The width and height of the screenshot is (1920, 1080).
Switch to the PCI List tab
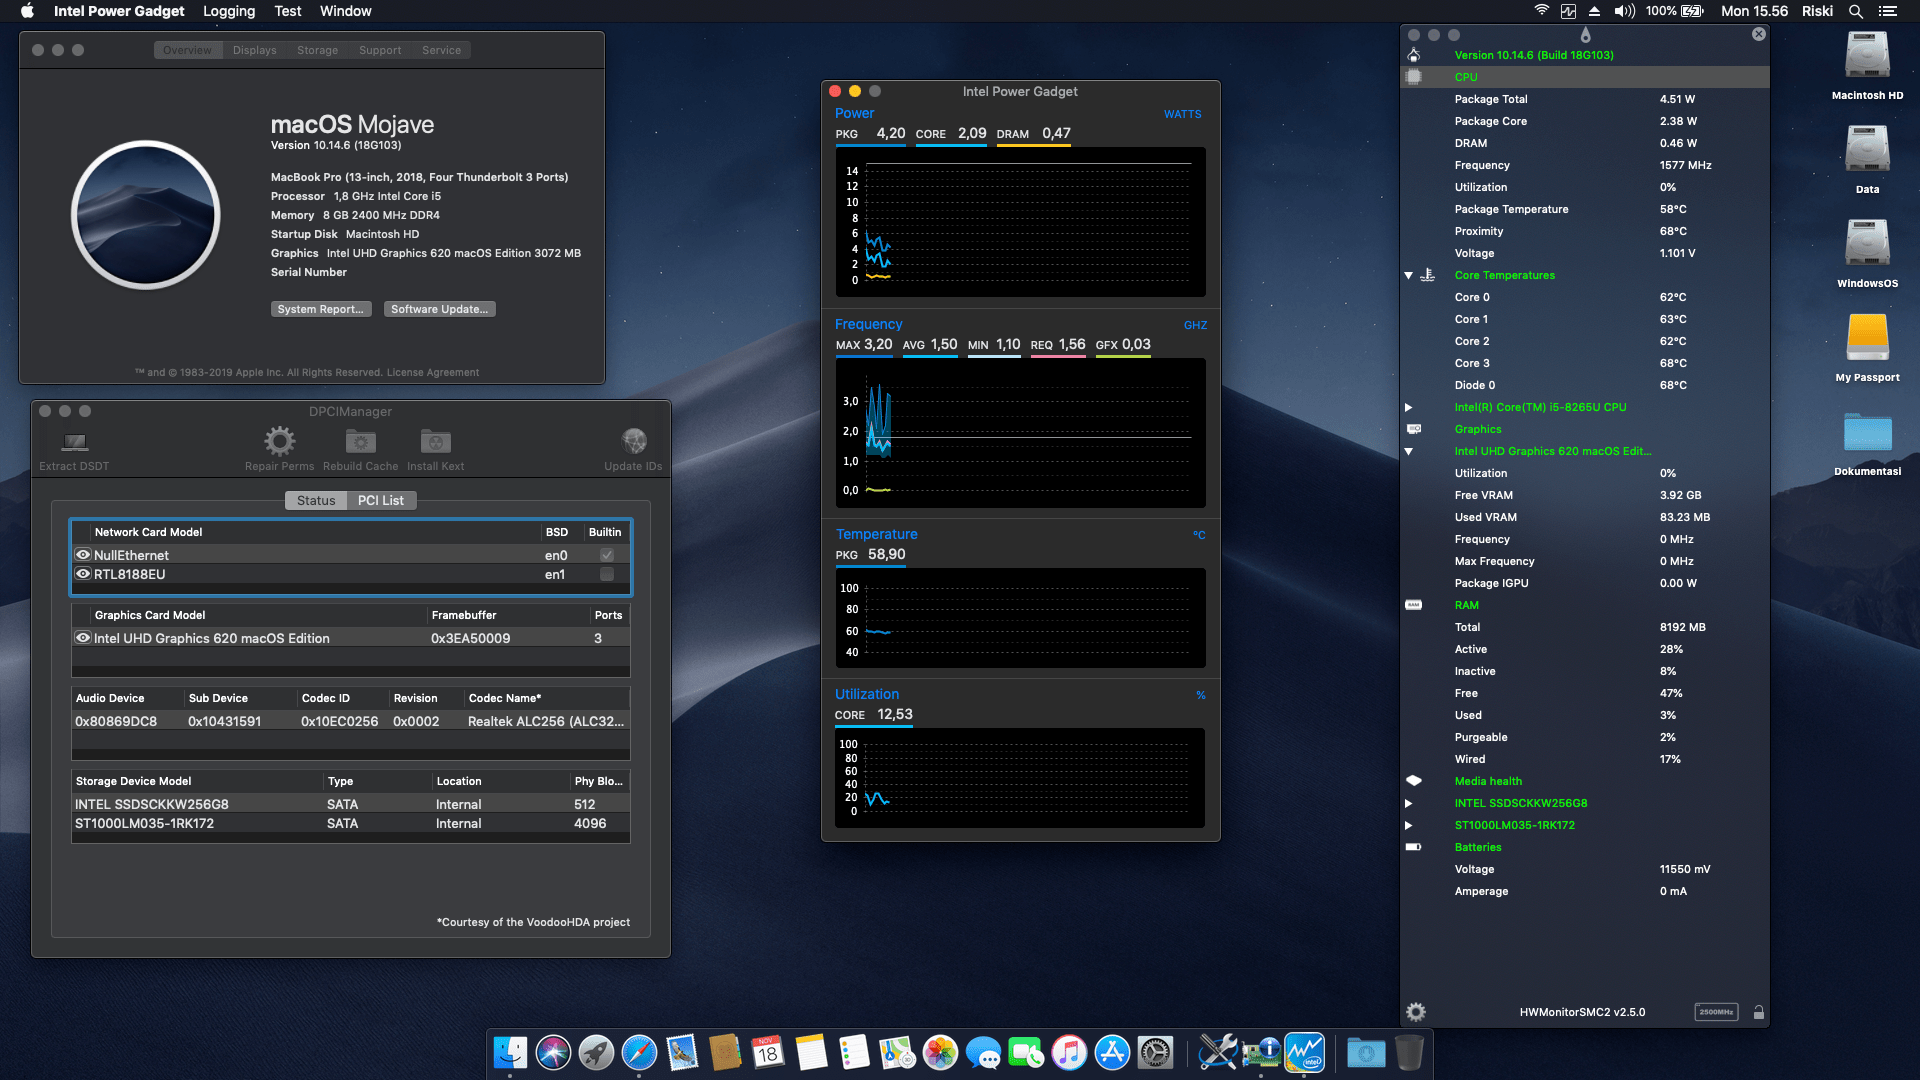click(381, 500)
